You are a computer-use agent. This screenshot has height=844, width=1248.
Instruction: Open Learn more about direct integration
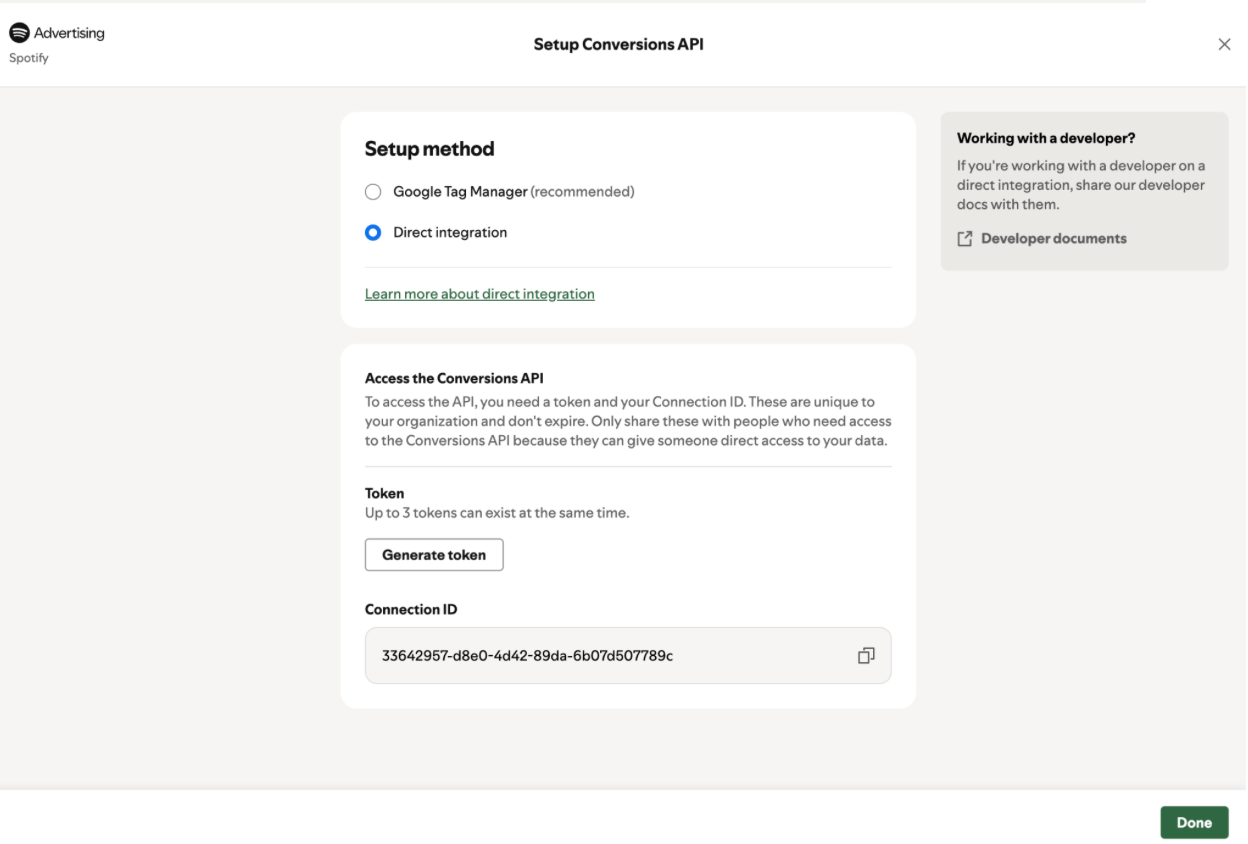[x=480, y=294]
